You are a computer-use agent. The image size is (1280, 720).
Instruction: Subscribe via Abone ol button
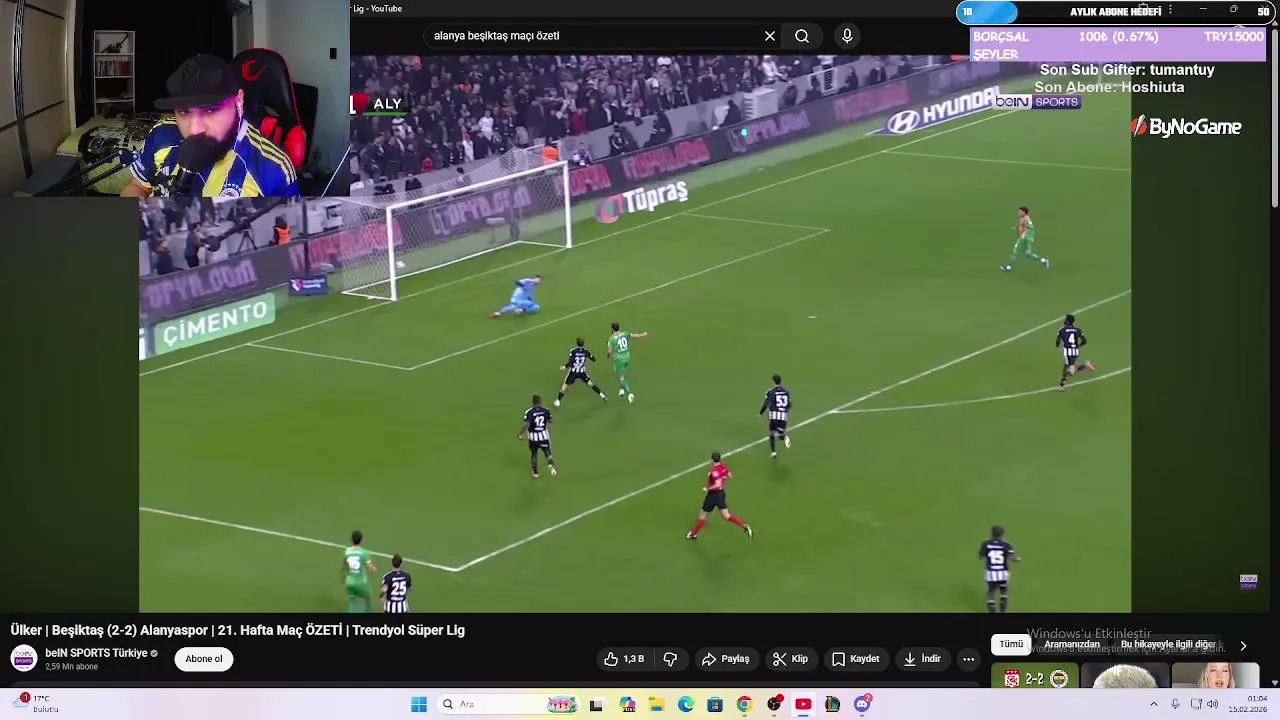tap(204, 659)
